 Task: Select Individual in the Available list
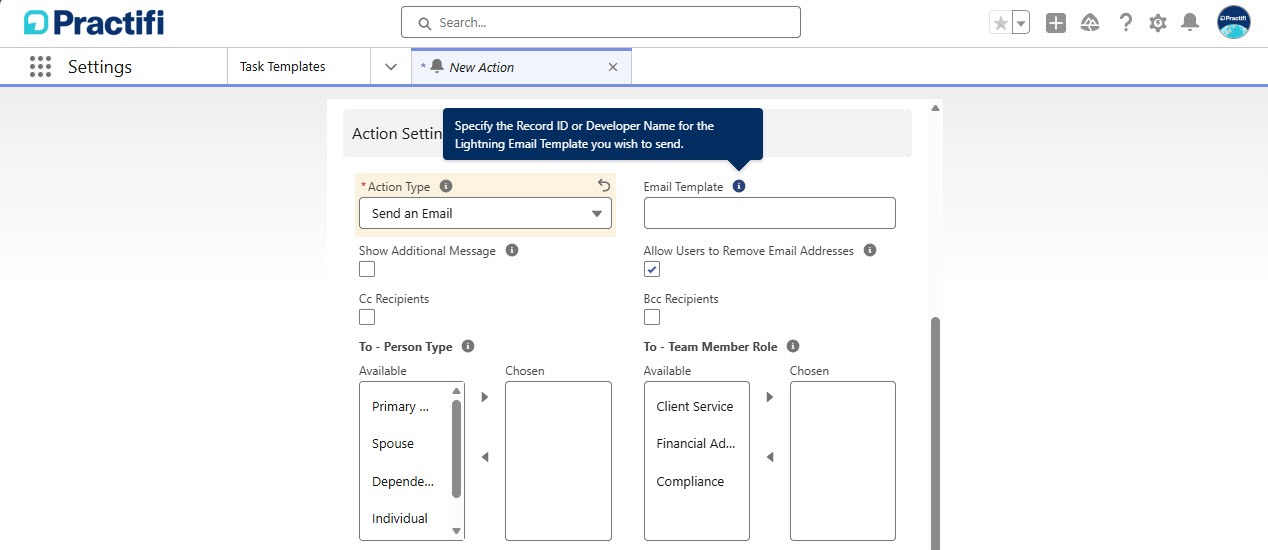click(405, 518)
